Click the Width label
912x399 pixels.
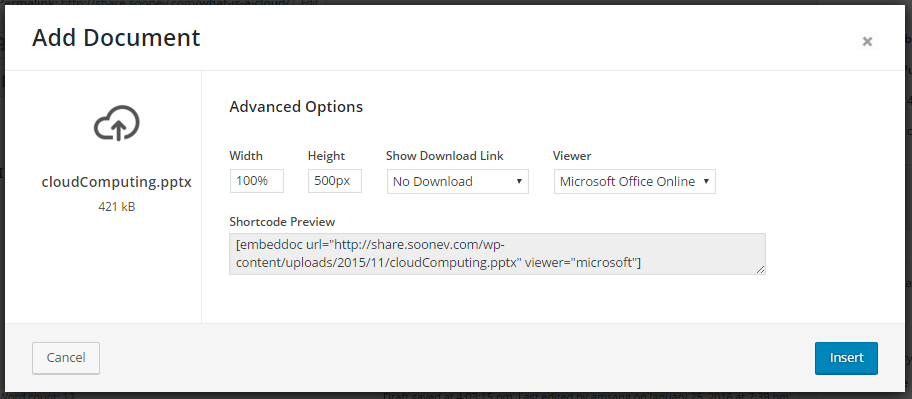pos(246,156)
